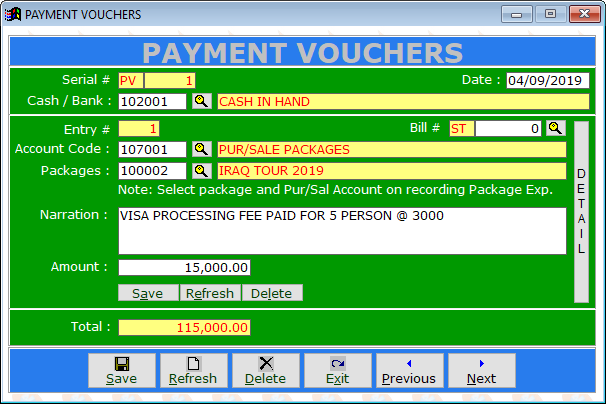This screenshot has height=404, width=606.
Task: Maximize the Payment Vouchers window
Action: click(550, 14)
